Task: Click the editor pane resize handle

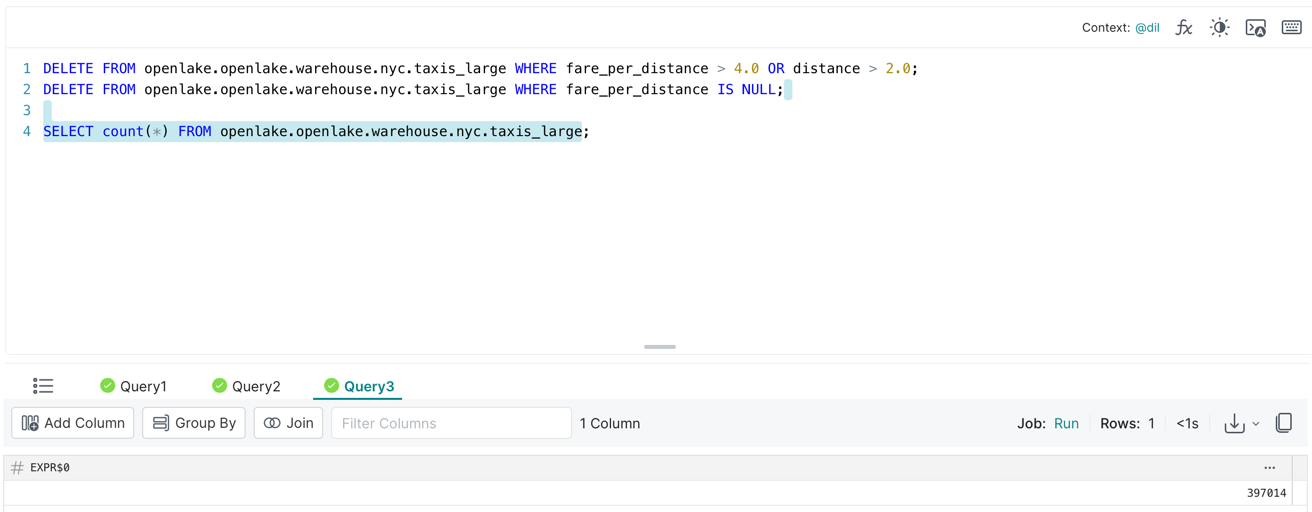Action: point(659,347)
